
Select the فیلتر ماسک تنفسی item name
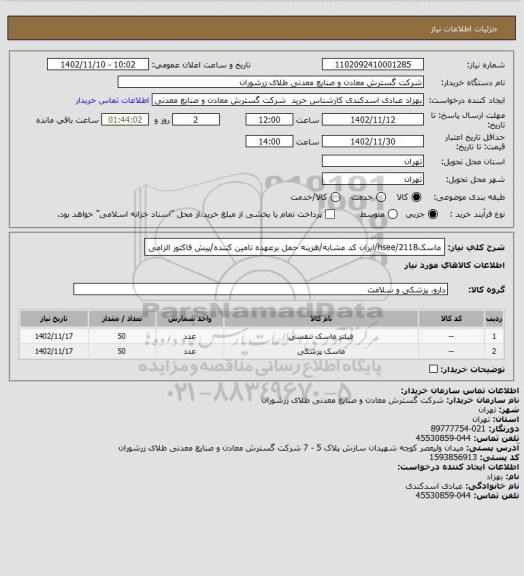320,336
